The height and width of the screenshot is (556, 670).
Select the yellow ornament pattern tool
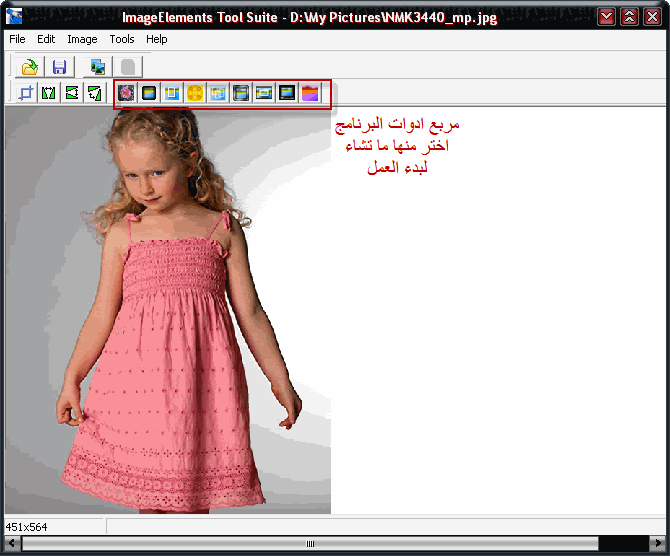[x=195, y=93]
